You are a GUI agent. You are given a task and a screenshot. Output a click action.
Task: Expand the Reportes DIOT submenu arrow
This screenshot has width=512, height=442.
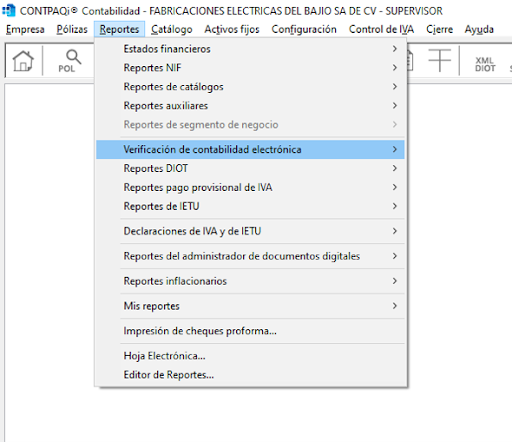pyautogui.click(x=395, y=168)
